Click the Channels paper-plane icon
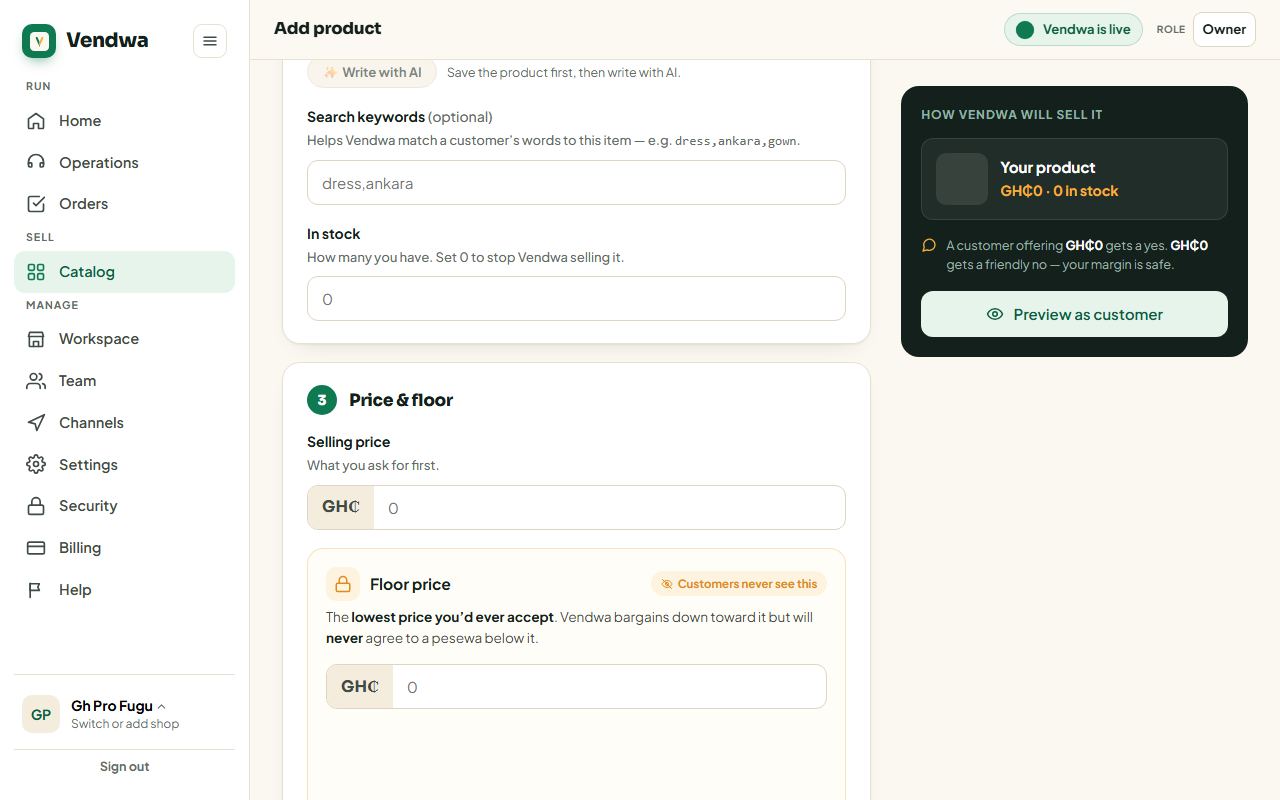1280x800 pixels. pyautogui.click(x=36, y=423)
